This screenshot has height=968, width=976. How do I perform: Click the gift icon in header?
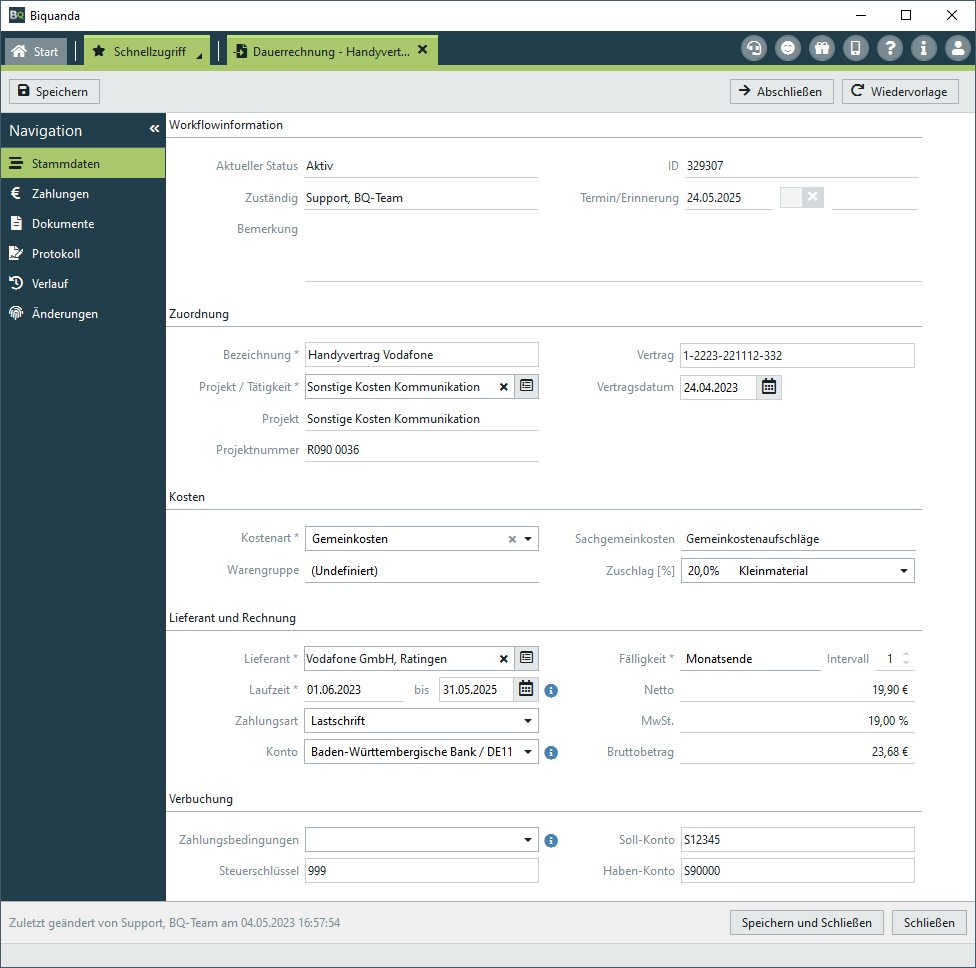[x=821, y=48]
